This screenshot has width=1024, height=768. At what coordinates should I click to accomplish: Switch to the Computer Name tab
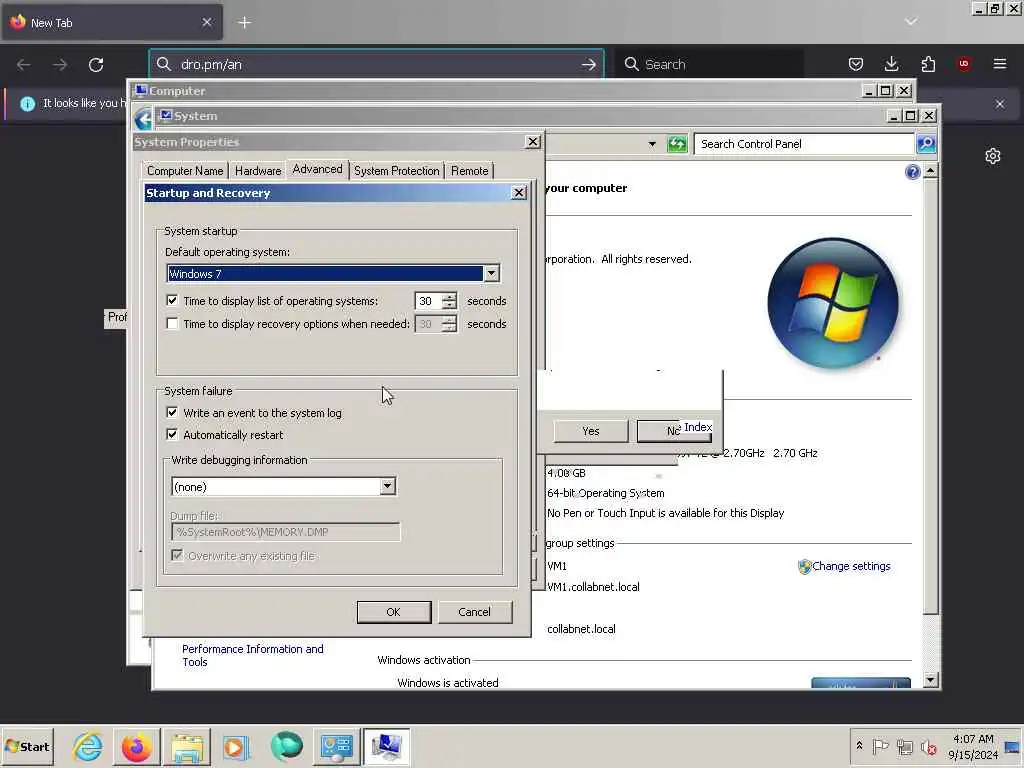185,170
